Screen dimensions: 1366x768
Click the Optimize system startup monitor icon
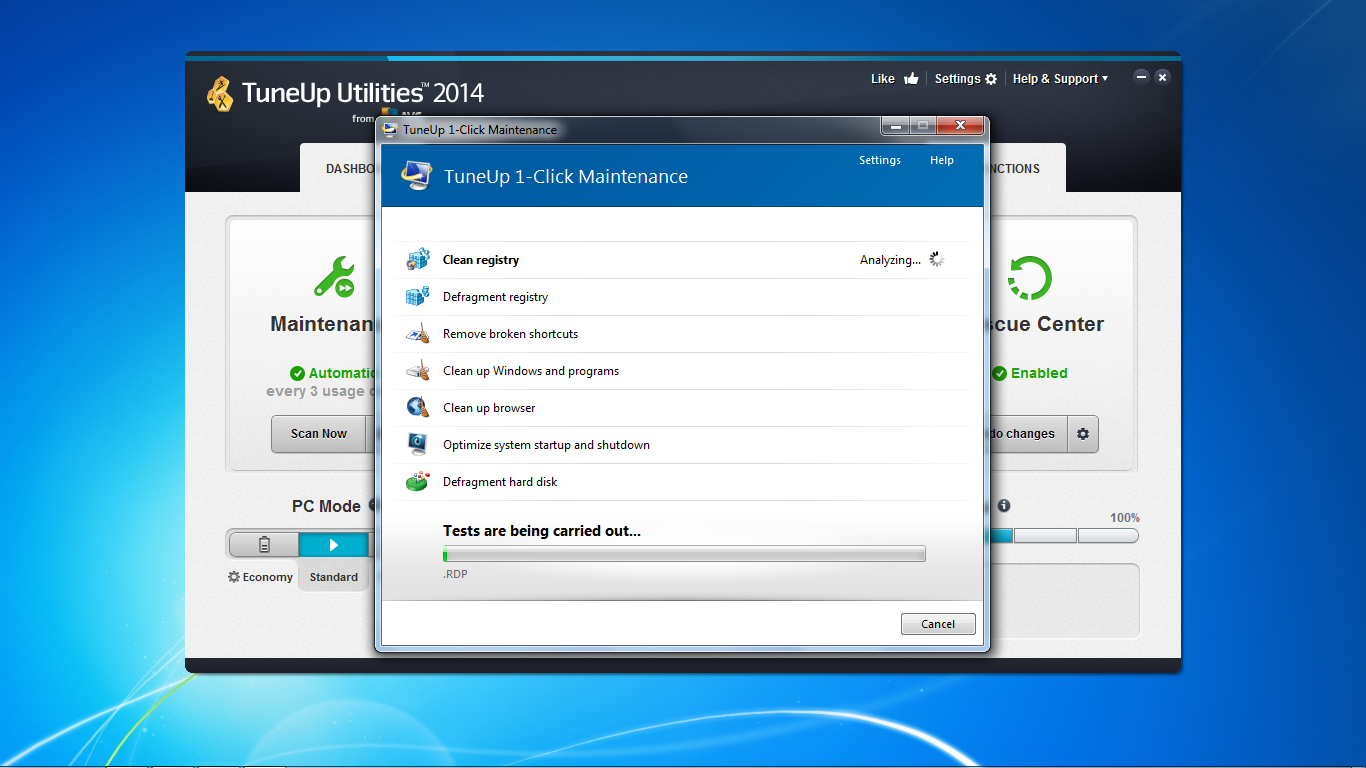tap(417, 445)
